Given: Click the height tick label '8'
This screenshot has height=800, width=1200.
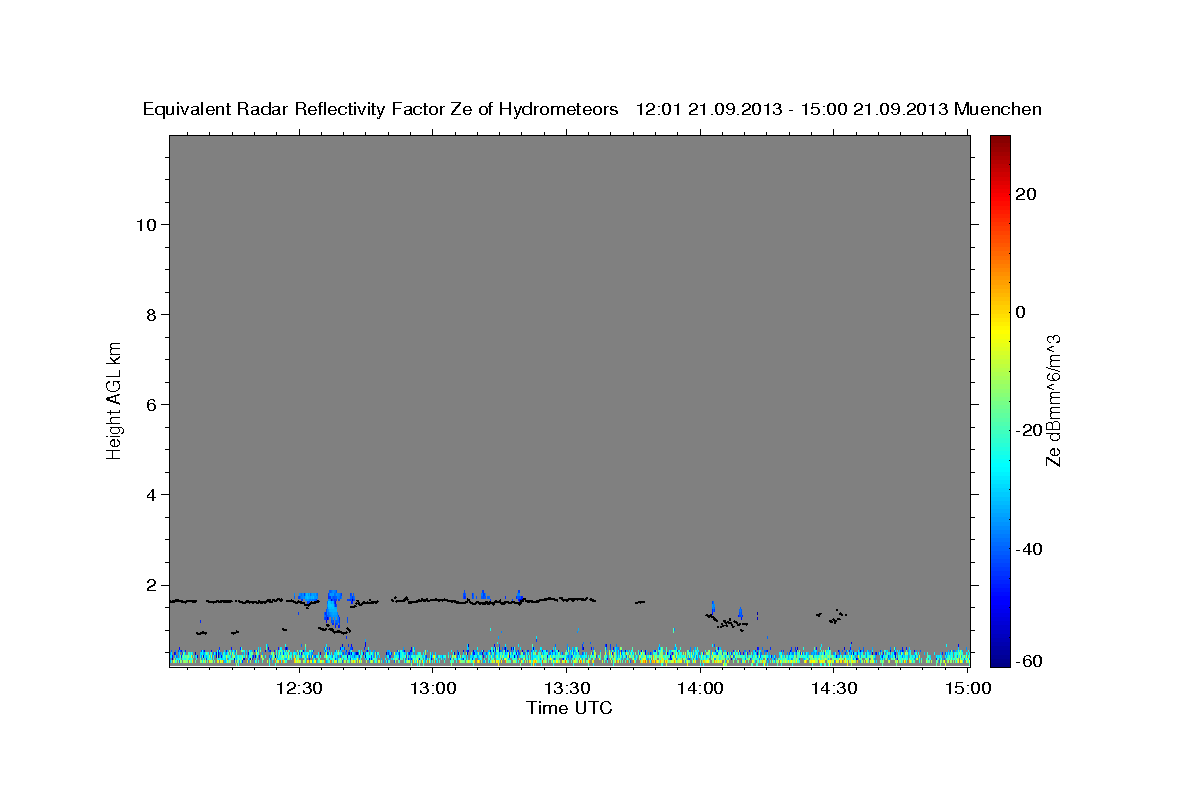Looking at the screenshot, I should pyautogui.click(x=151, y=314).
